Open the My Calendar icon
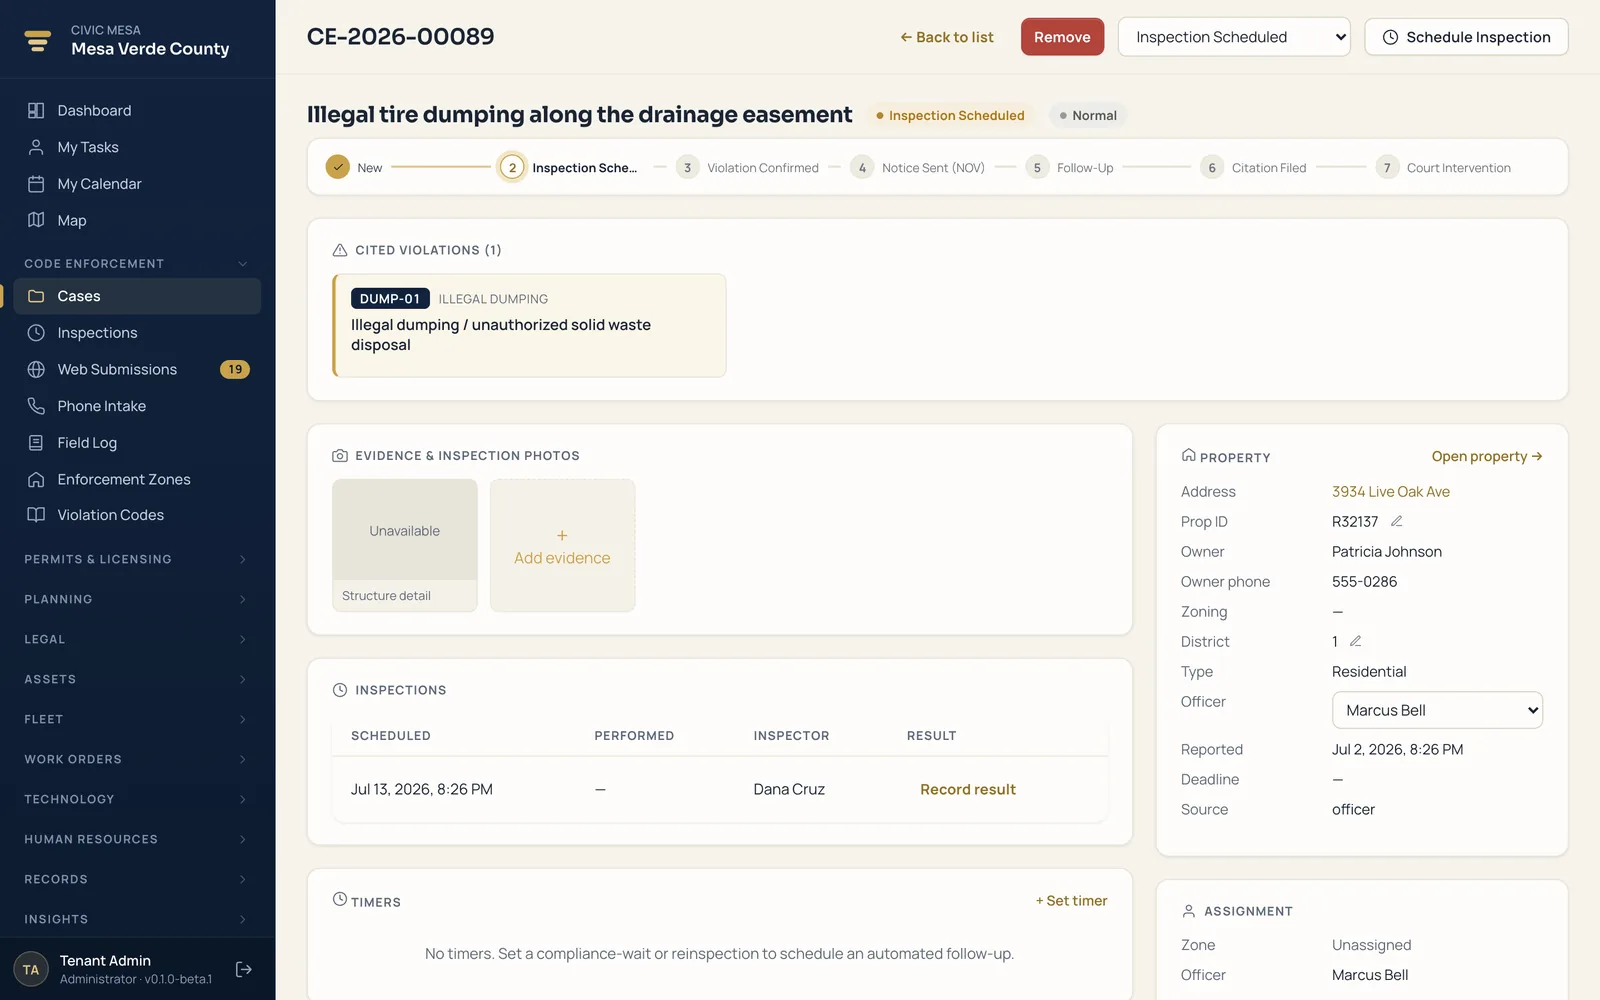 click(36, 184)
